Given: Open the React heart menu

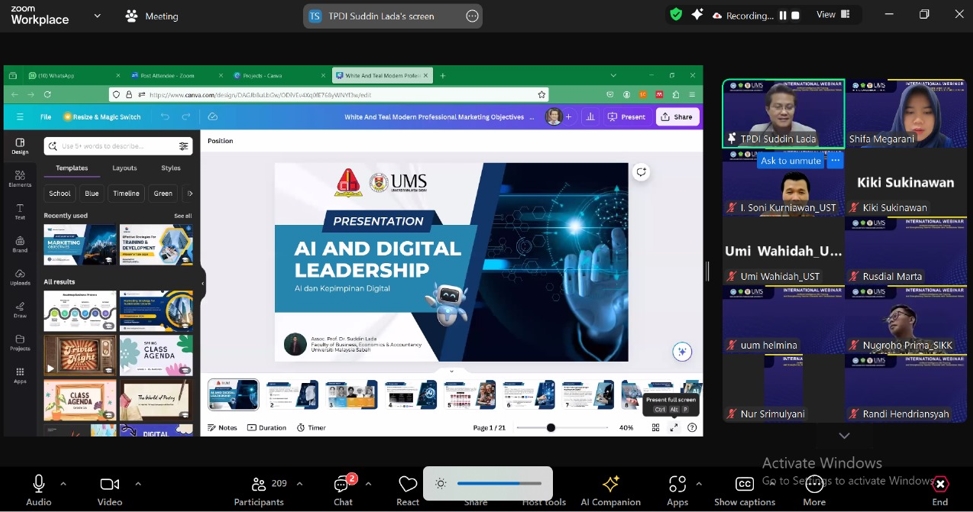Looking at the screenshot, I should pyautogui.click(x=408, y=490).
